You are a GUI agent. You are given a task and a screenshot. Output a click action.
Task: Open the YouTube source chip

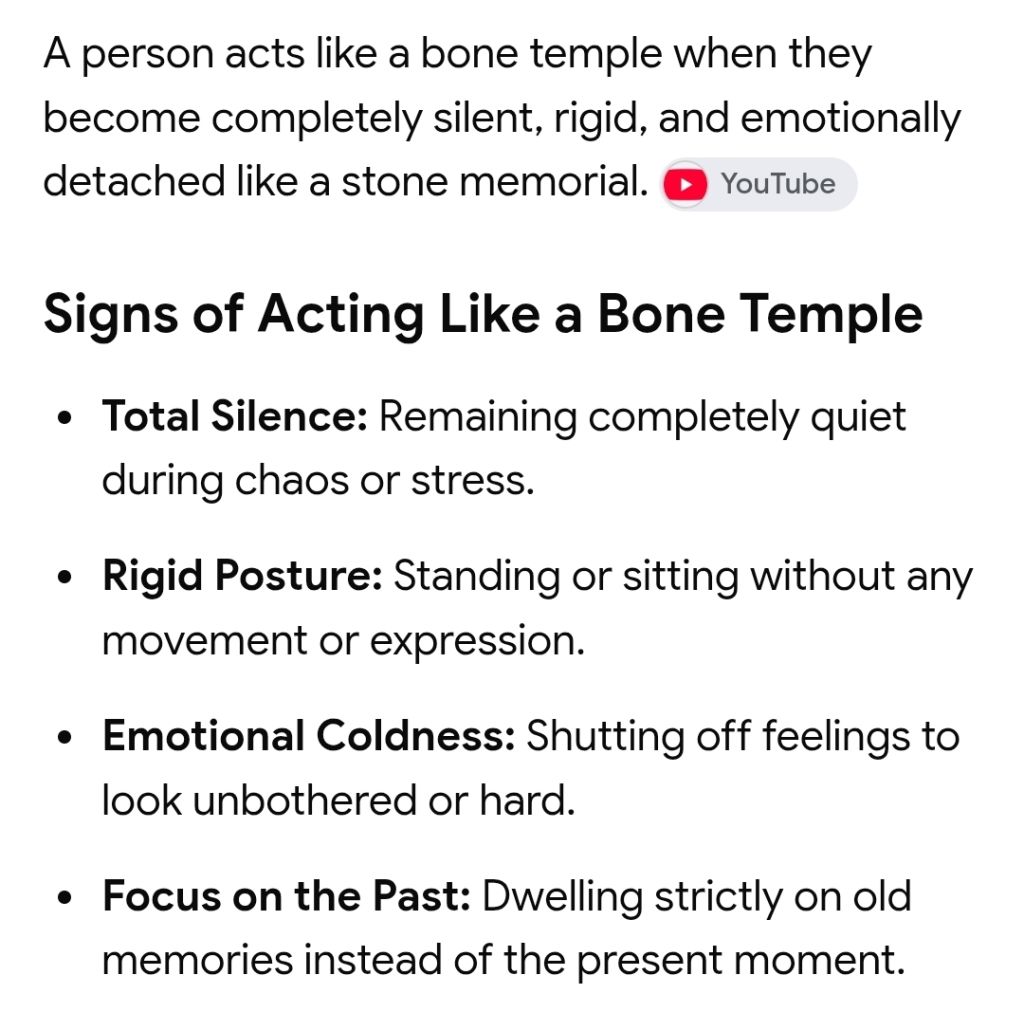coord(758,184)
